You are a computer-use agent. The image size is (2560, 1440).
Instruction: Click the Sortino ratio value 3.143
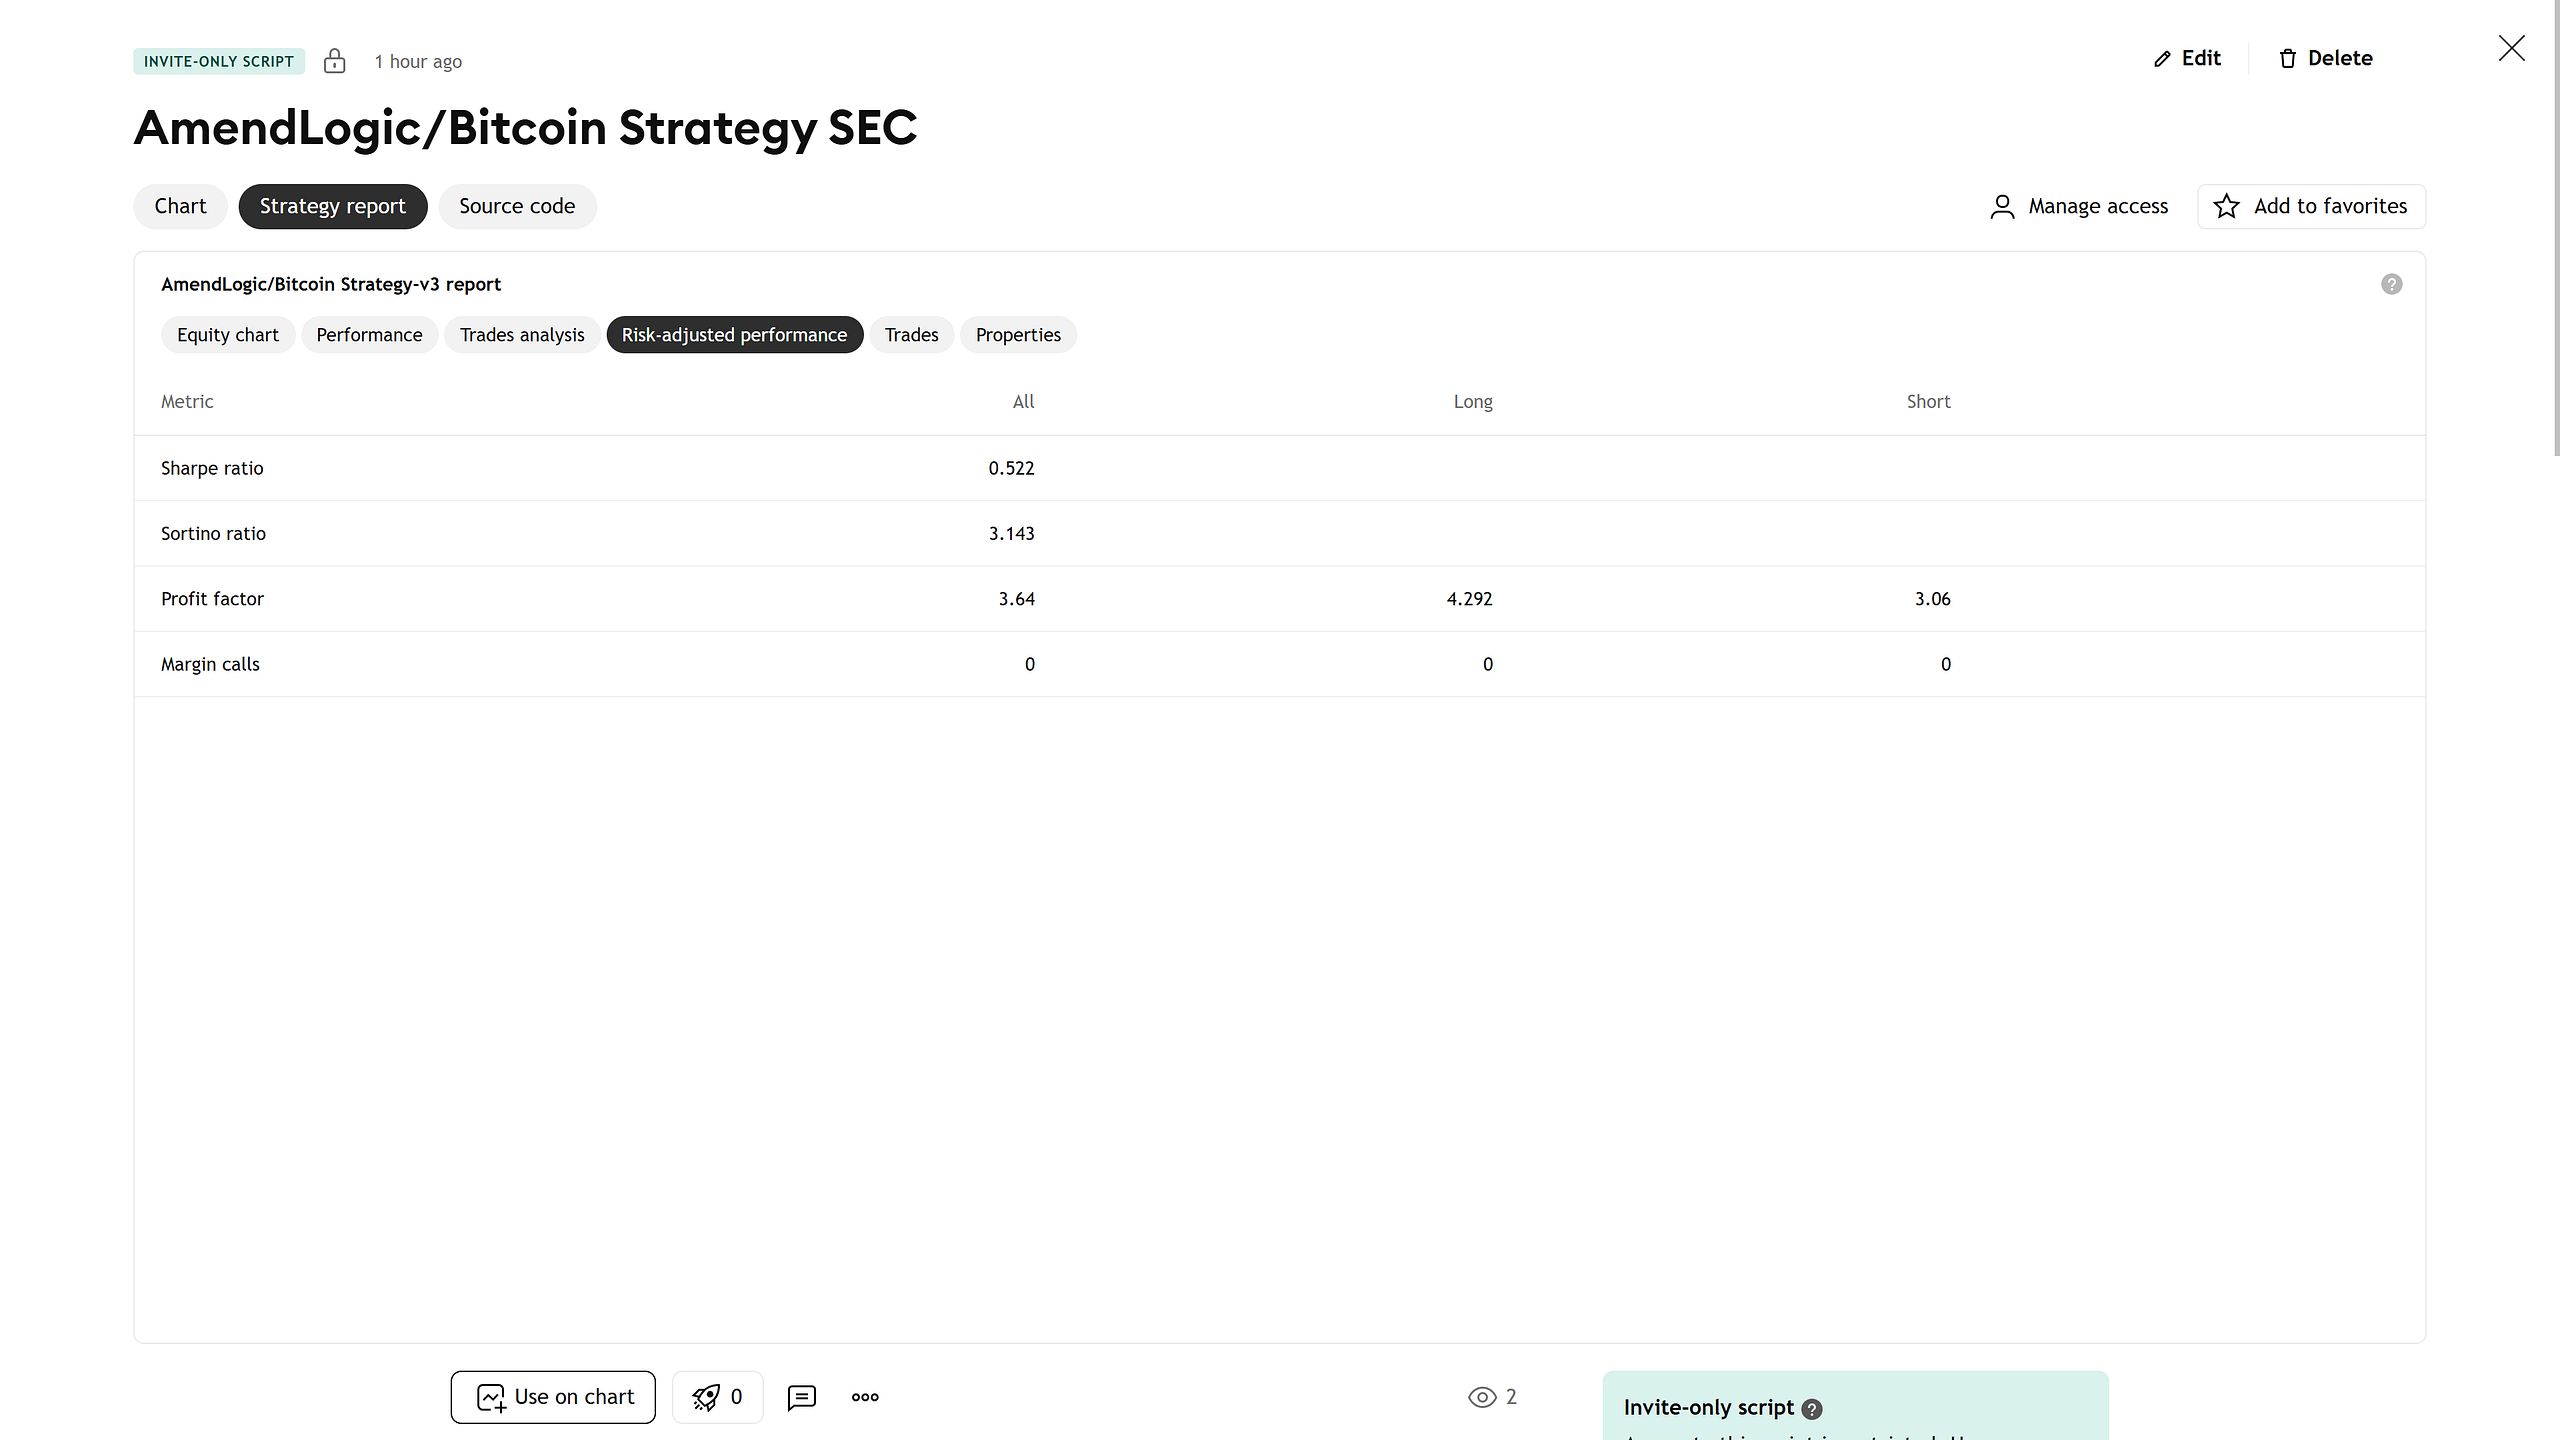click(x=1011, y=533)
